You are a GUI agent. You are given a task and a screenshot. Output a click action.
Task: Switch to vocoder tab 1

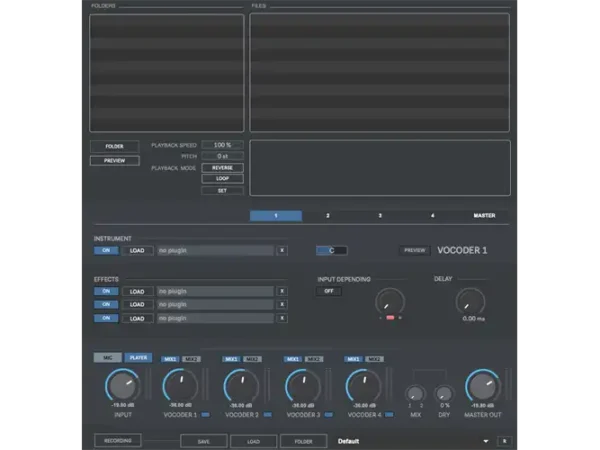(276, 216)
